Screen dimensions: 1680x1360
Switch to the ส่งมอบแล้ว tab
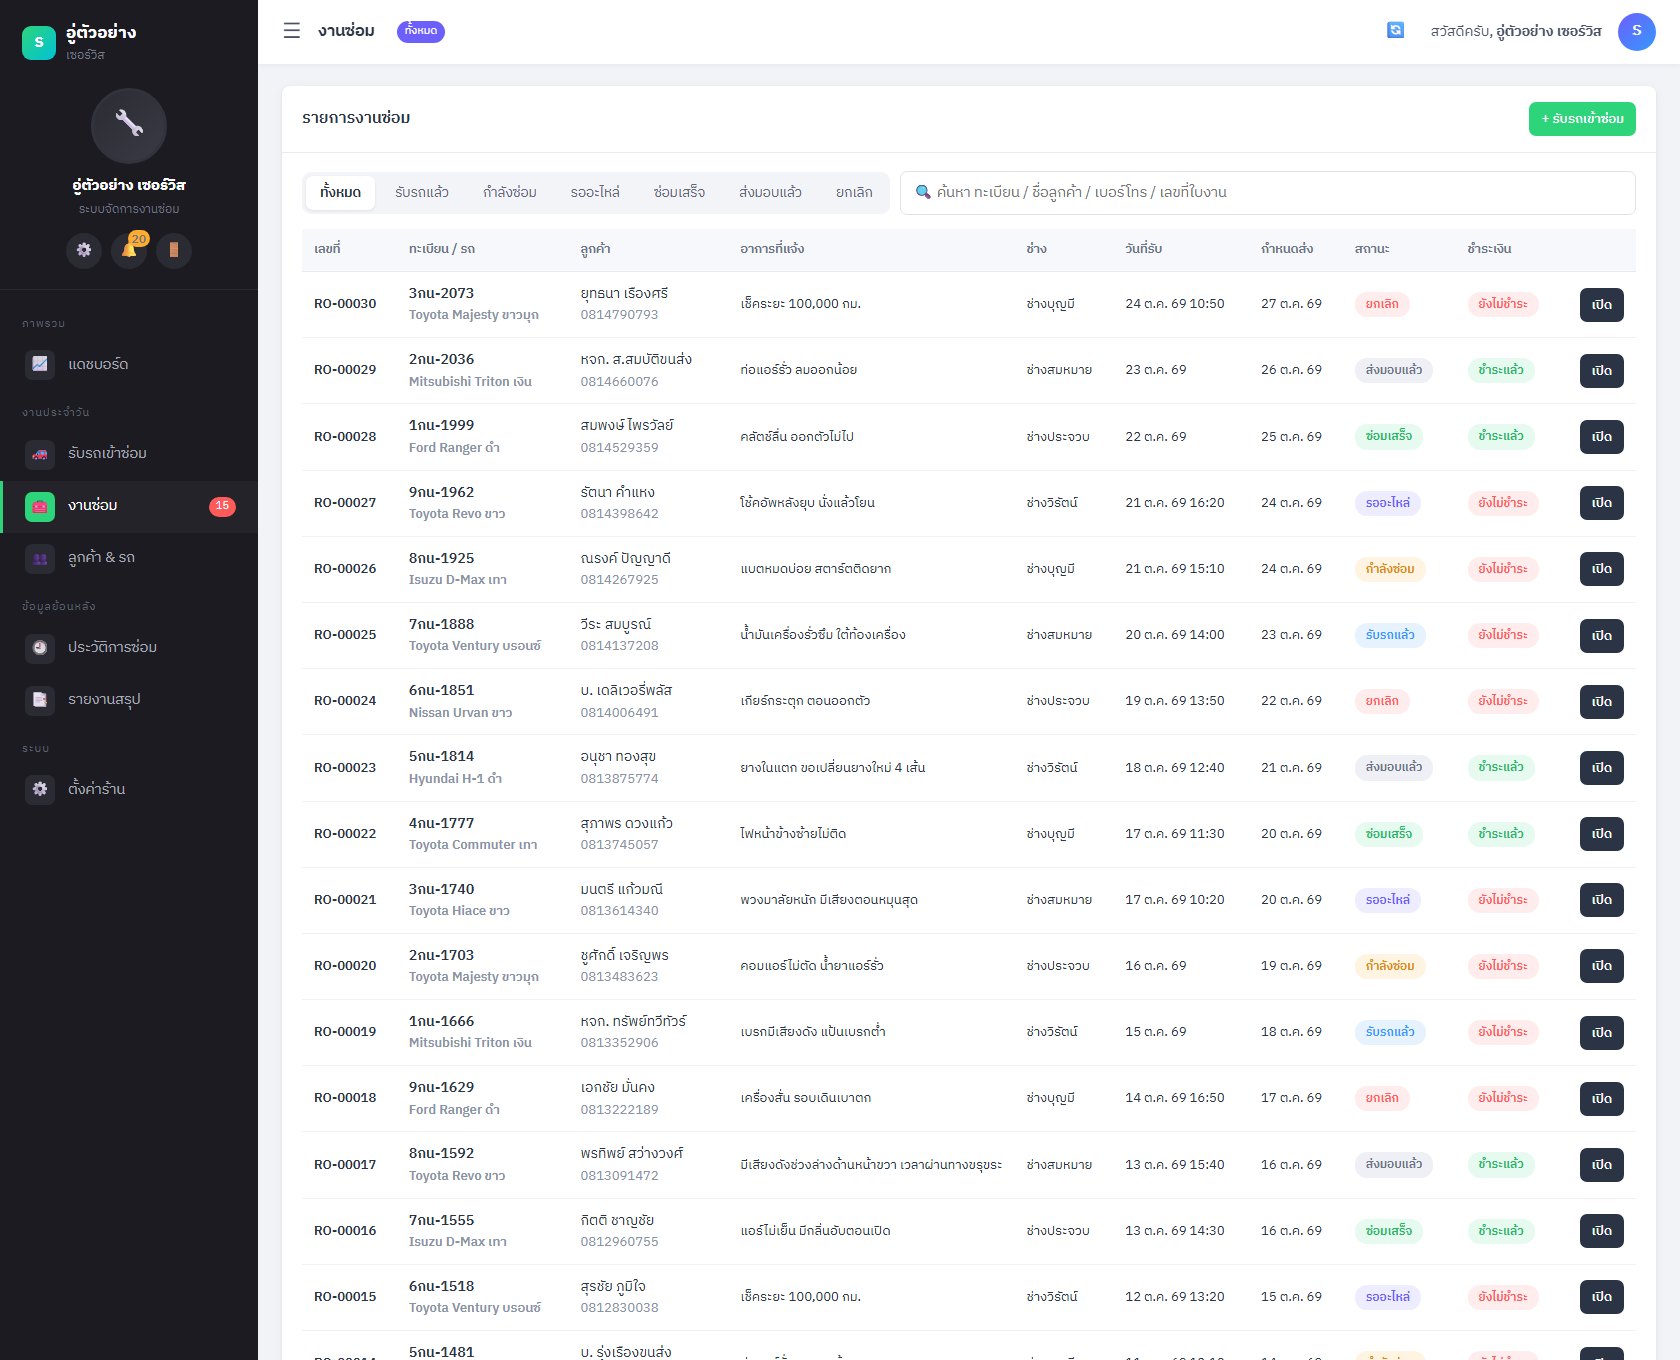[770, 193]
